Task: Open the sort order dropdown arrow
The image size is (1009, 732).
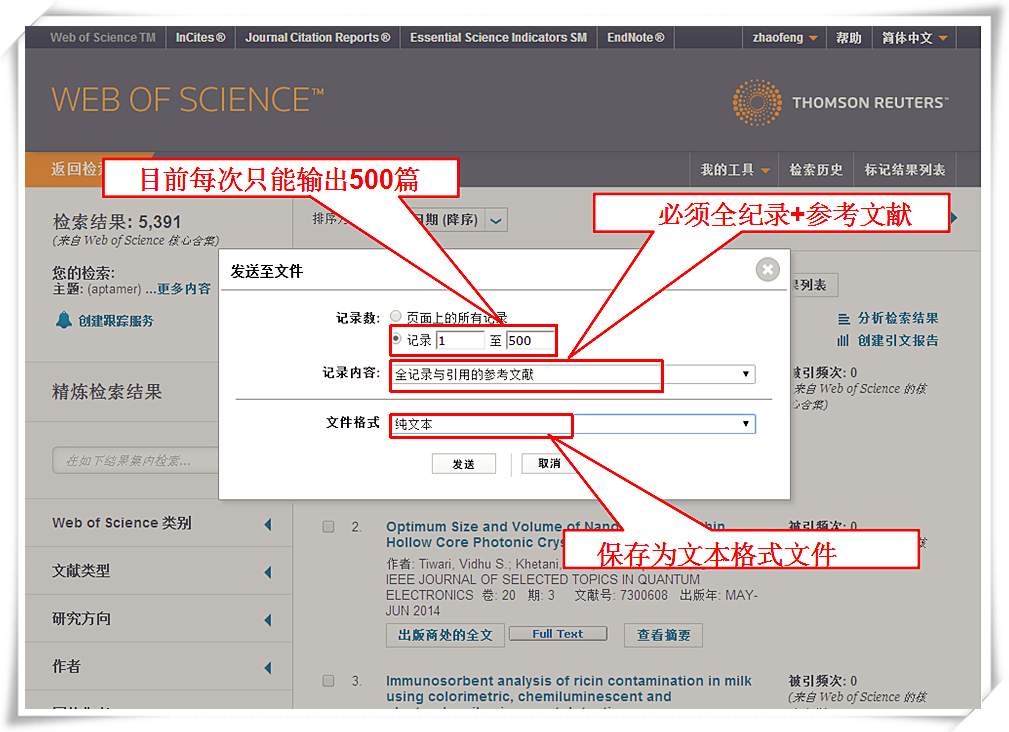Action: (x=495, y=220)
